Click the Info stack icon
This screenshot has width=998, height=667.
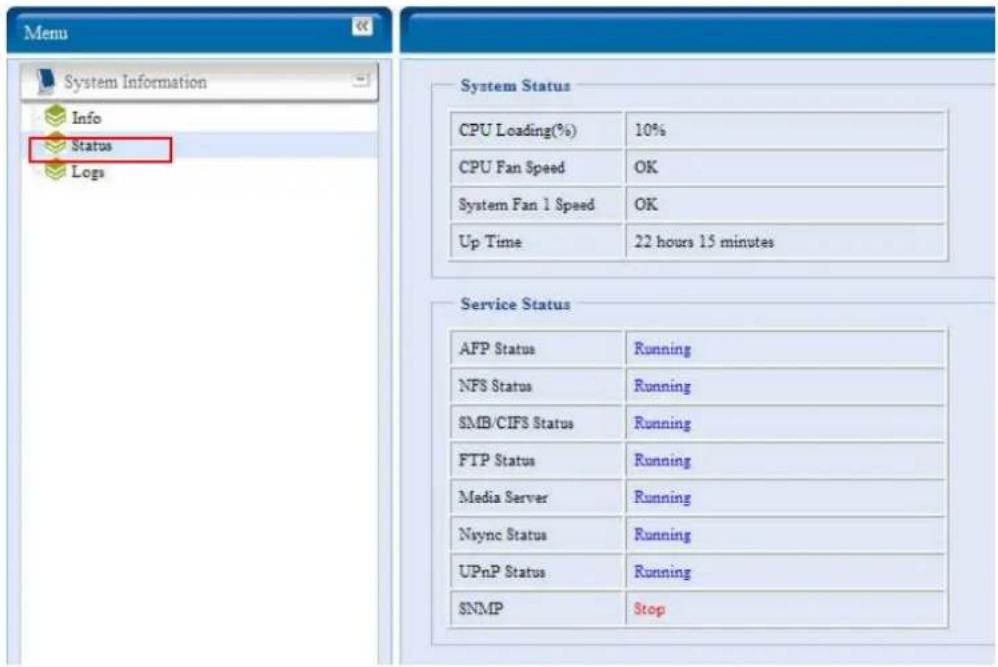[x=55, y=116]
